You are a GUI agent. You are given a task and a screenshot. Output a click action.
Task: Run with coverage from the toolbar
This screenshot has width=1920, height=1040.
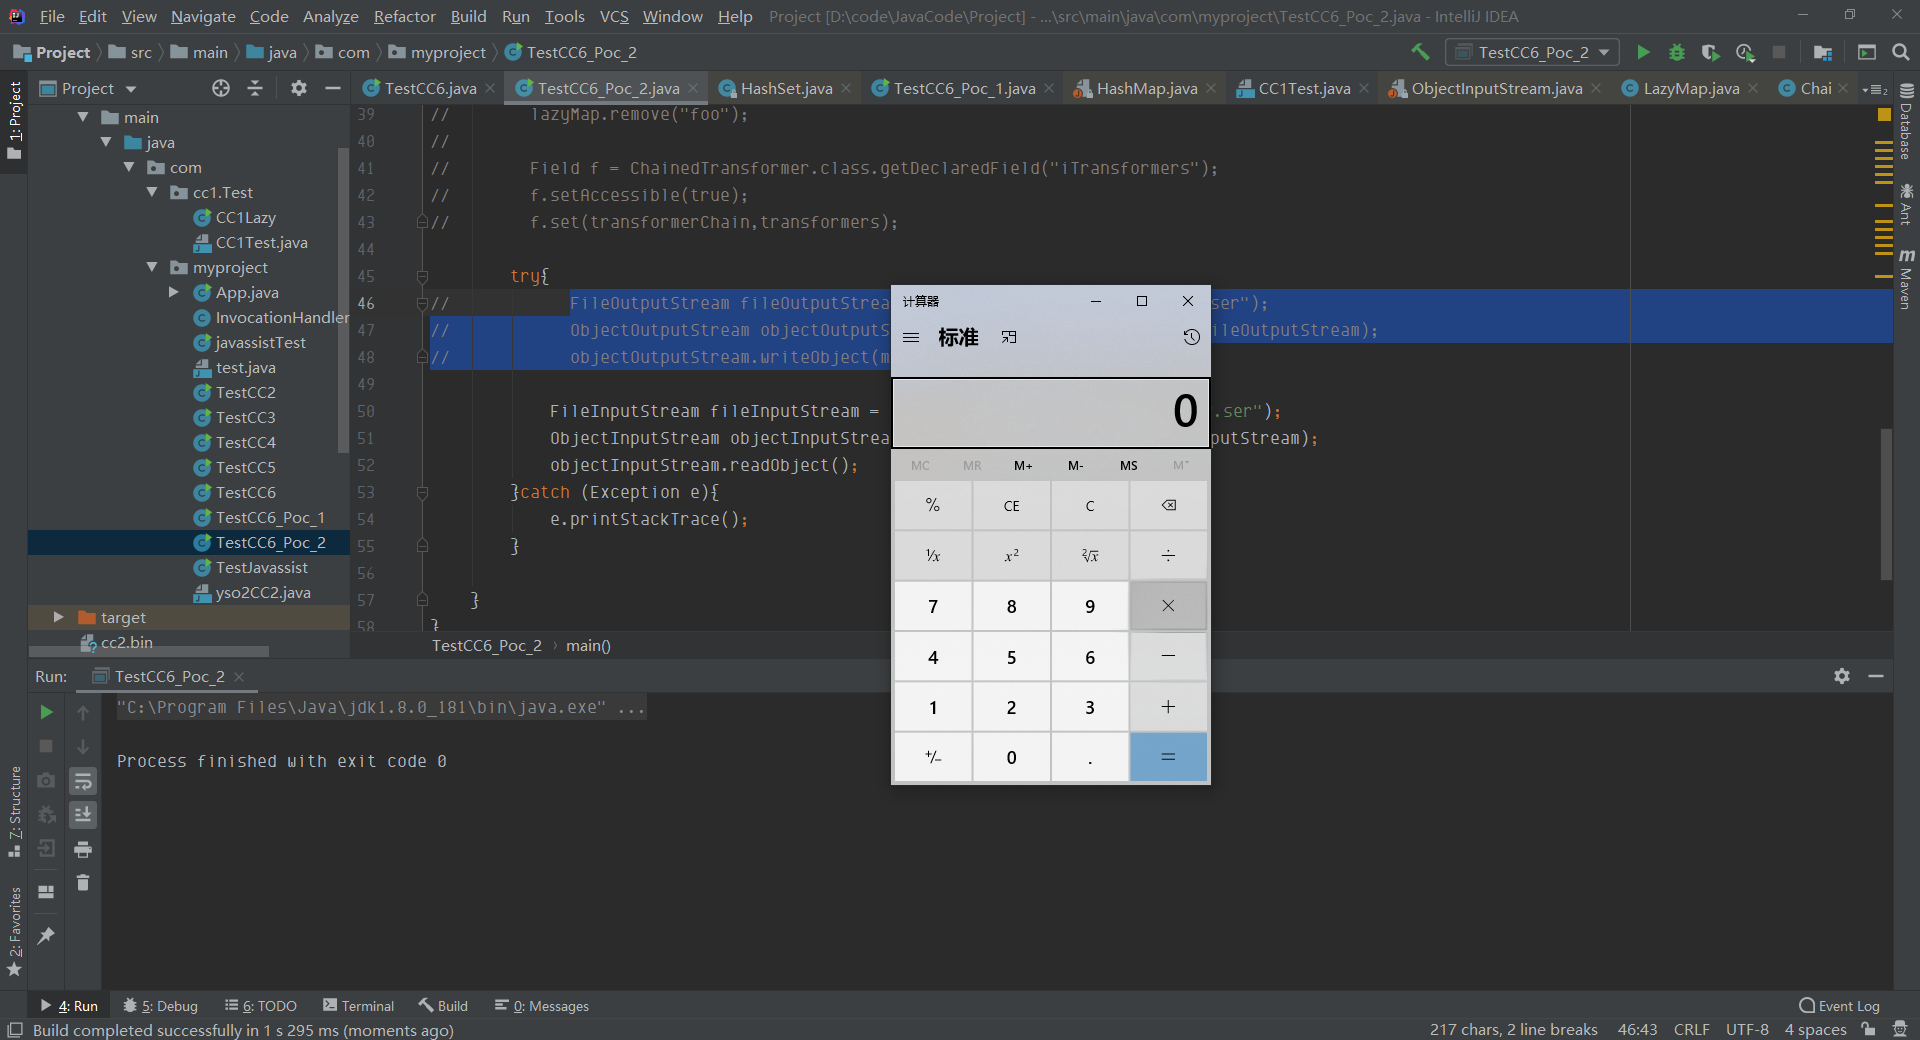tap(1711, 52)
